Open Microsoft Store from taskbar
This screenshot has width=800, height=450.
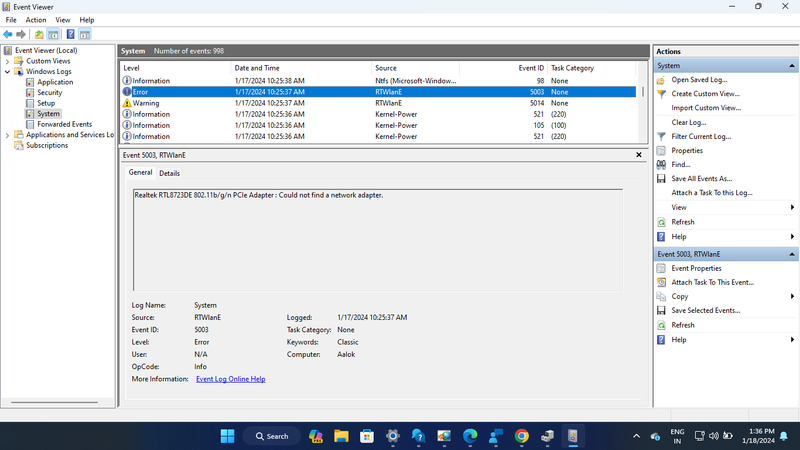367,436
